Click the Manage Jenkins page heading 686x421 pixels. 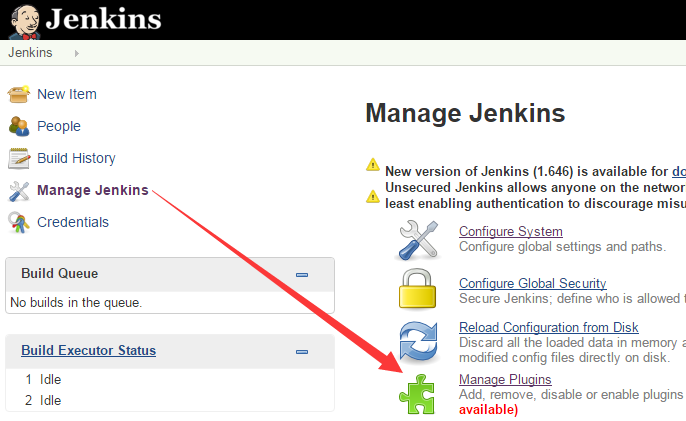click(x=465, y=113)
